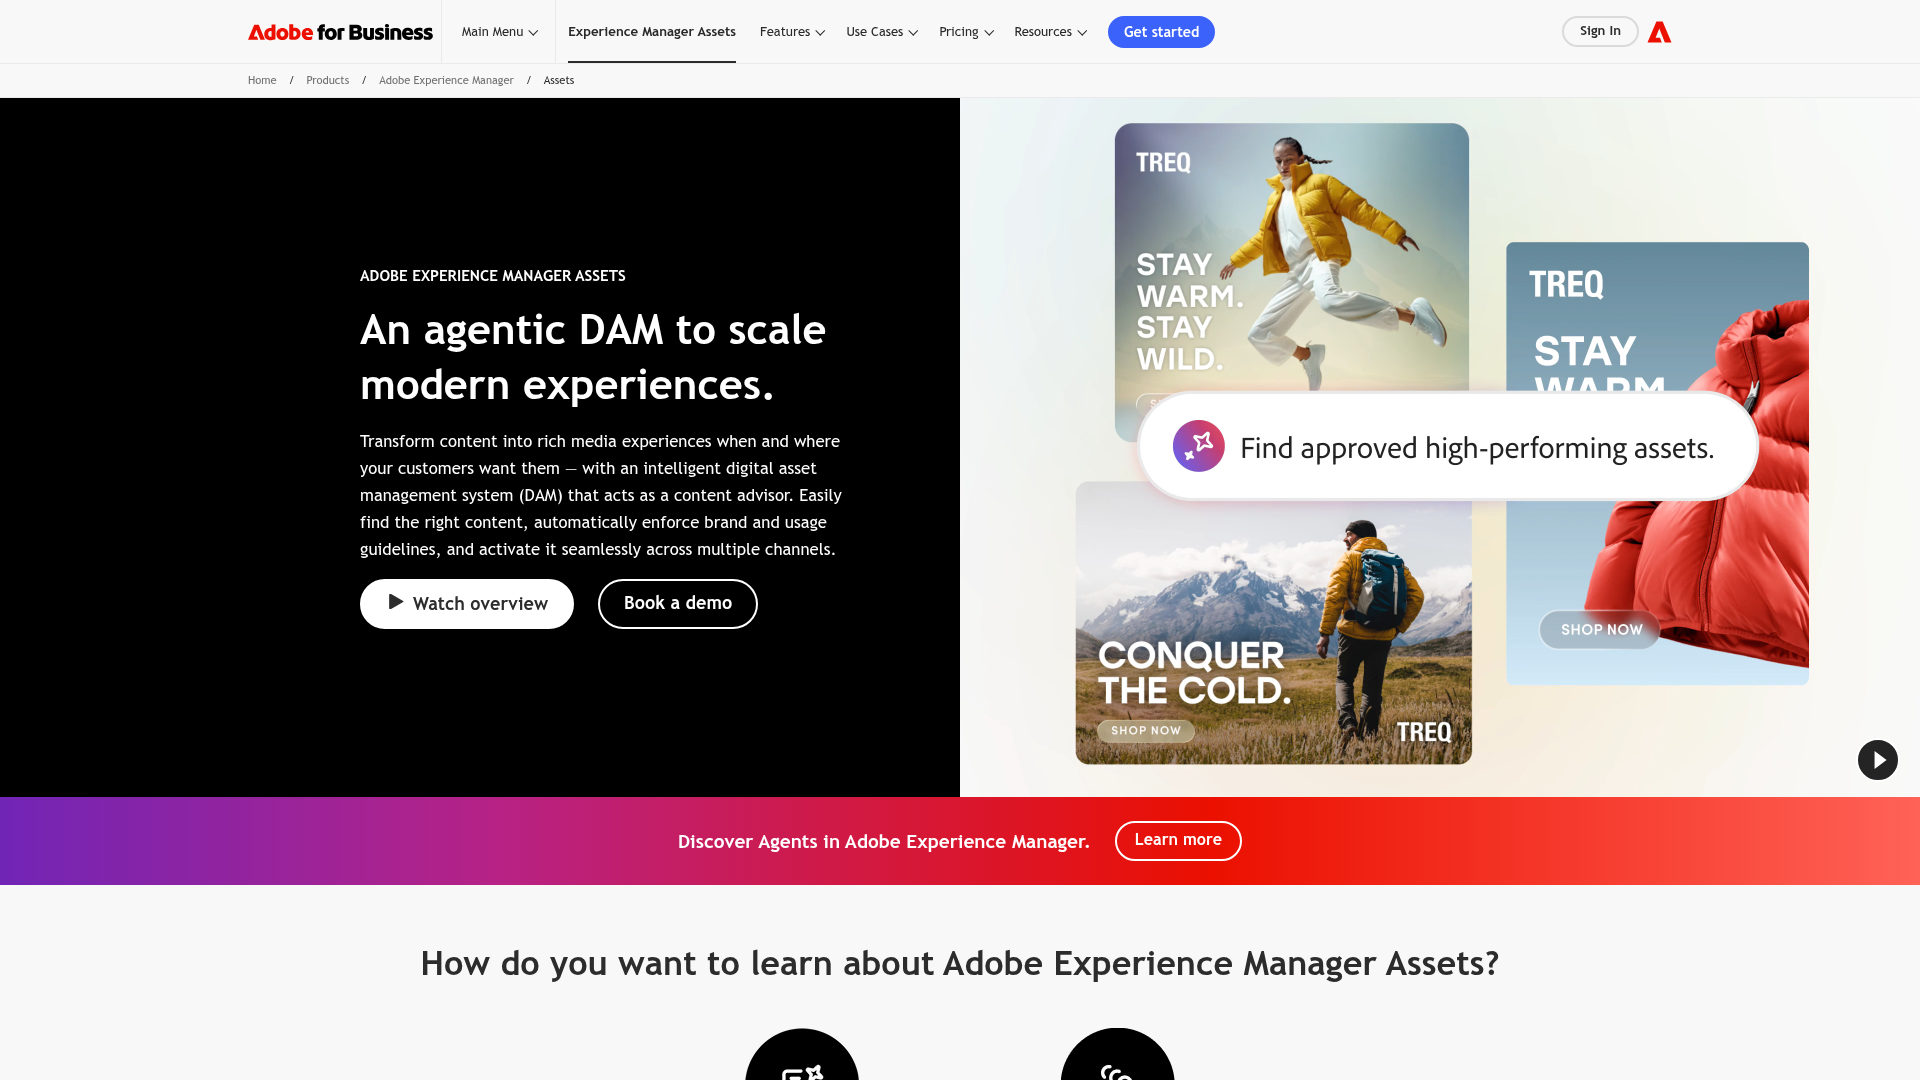Play the hero animation with round play button
Image resolution: width=1920 pixels, height=1080 pixels.
pyautogui.click(x=1877, y=760)
